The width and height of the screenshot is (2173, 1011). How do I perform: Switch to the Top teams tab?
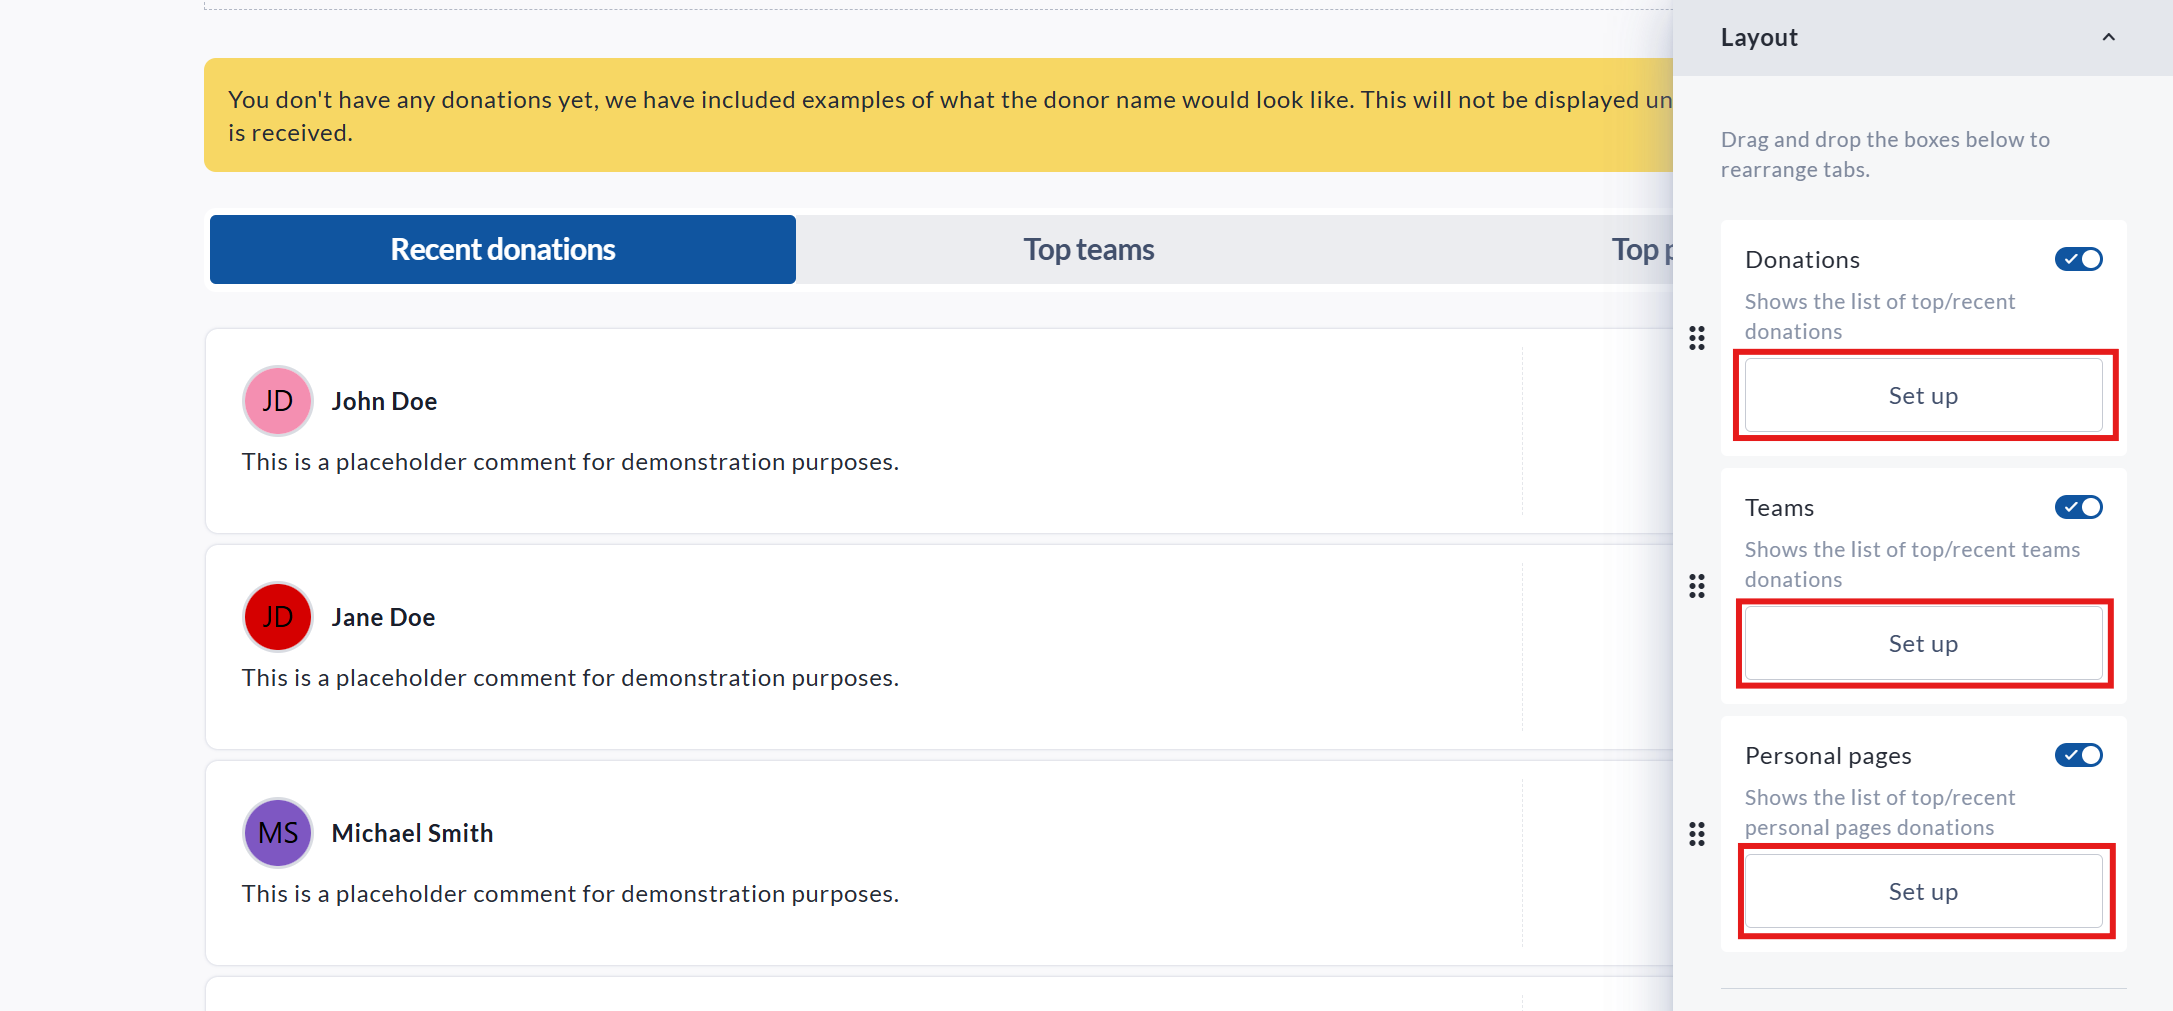pos(1089,250)
